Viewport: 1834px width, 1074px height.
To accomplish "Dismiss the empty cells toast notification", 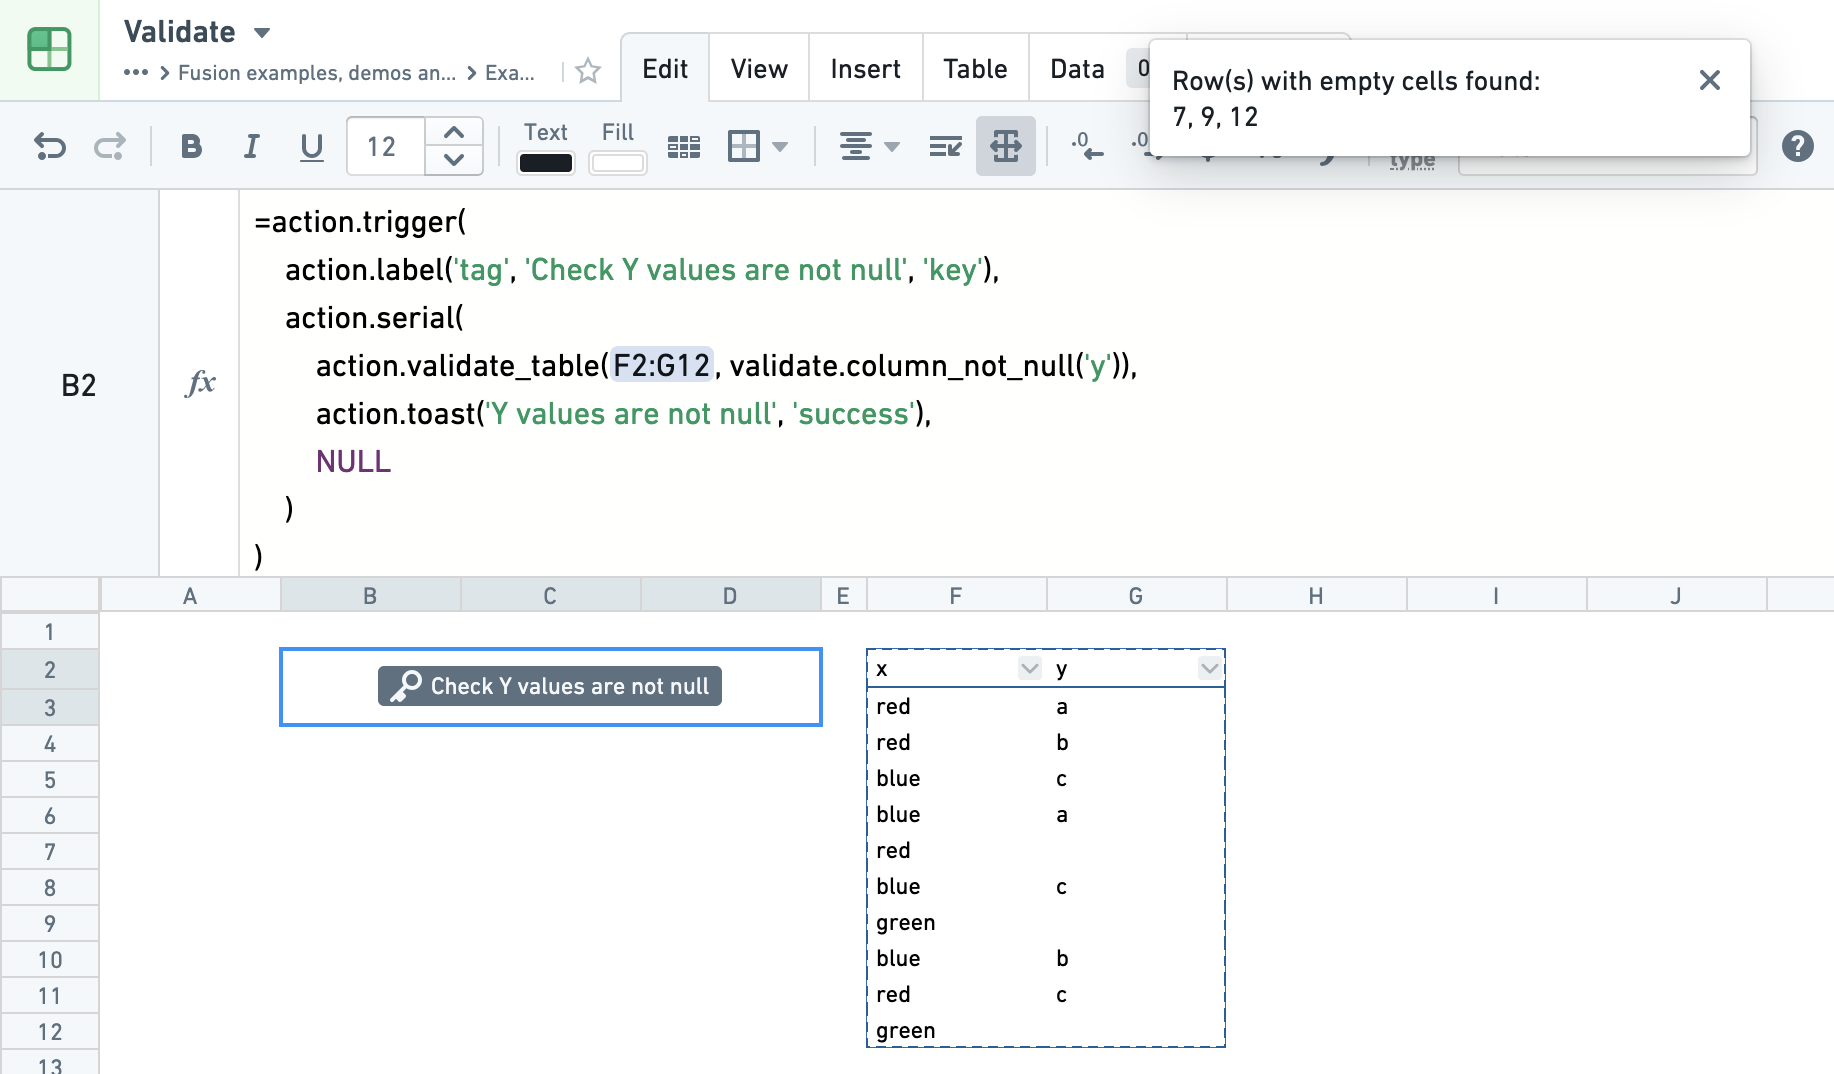I will [x=1710, y=80].
